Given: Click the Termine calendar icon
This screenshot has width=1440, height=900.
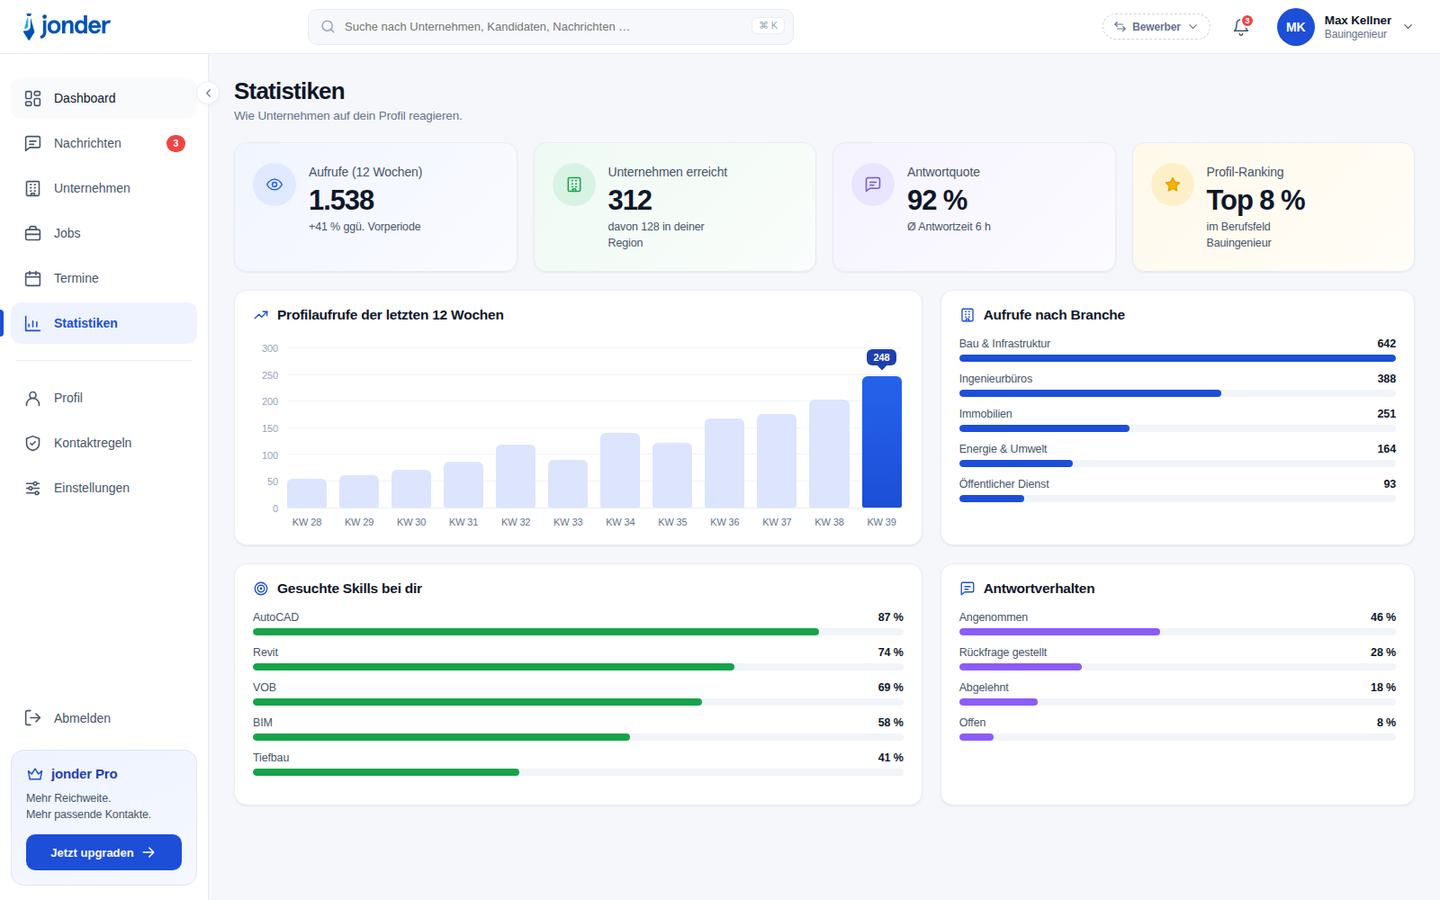Looking at the screenshot, I should coord(33,278).
